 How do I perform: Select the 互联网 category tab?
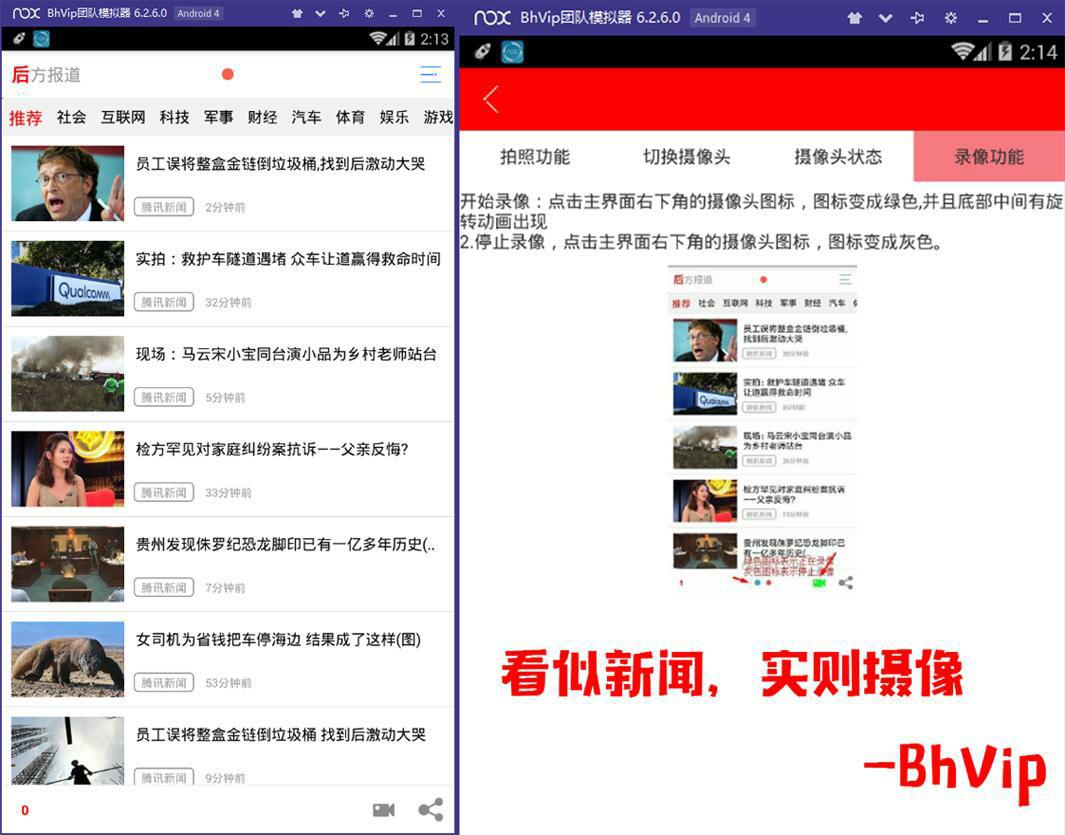[x=123, y=117]
